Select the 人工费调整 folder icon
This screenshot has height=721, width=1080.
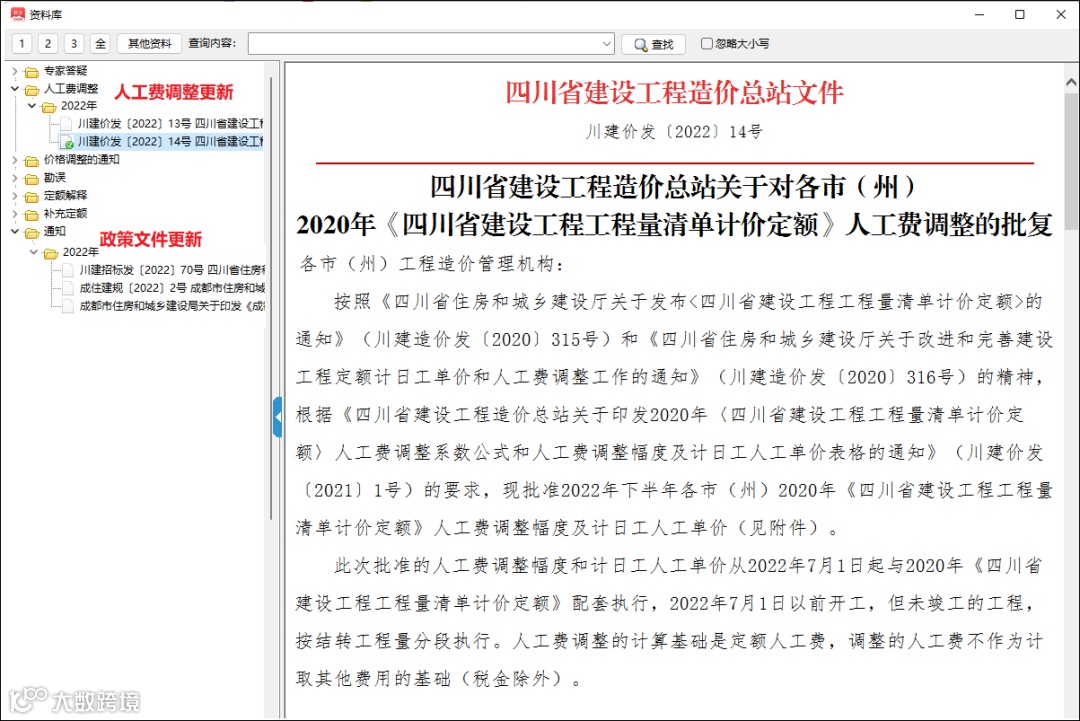click(x=31, y=90)
